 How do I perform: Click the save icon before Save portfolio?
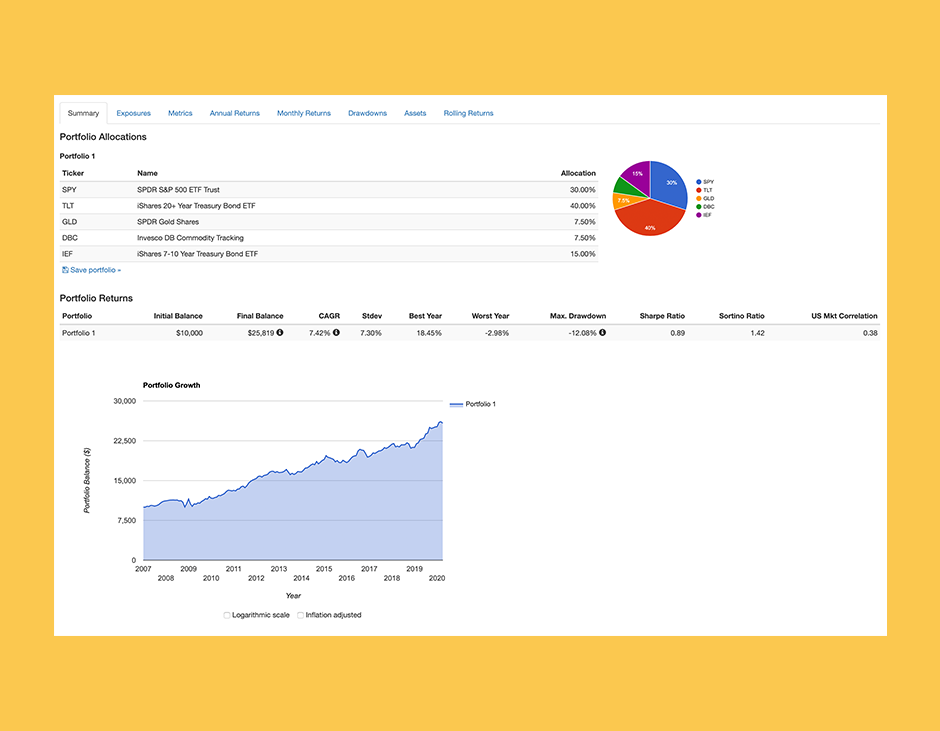pyautogui.click(x=65, y=270)
